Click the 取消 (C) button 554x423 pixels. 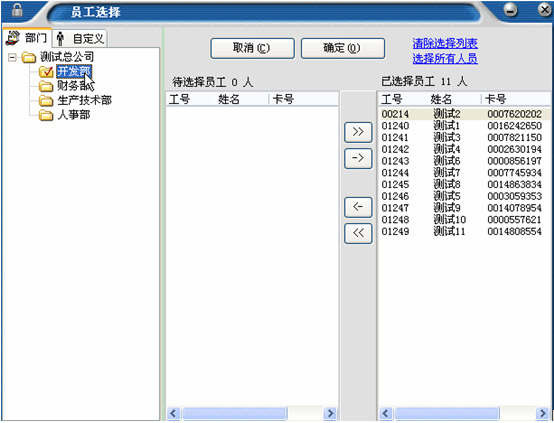tap(252, 48)
